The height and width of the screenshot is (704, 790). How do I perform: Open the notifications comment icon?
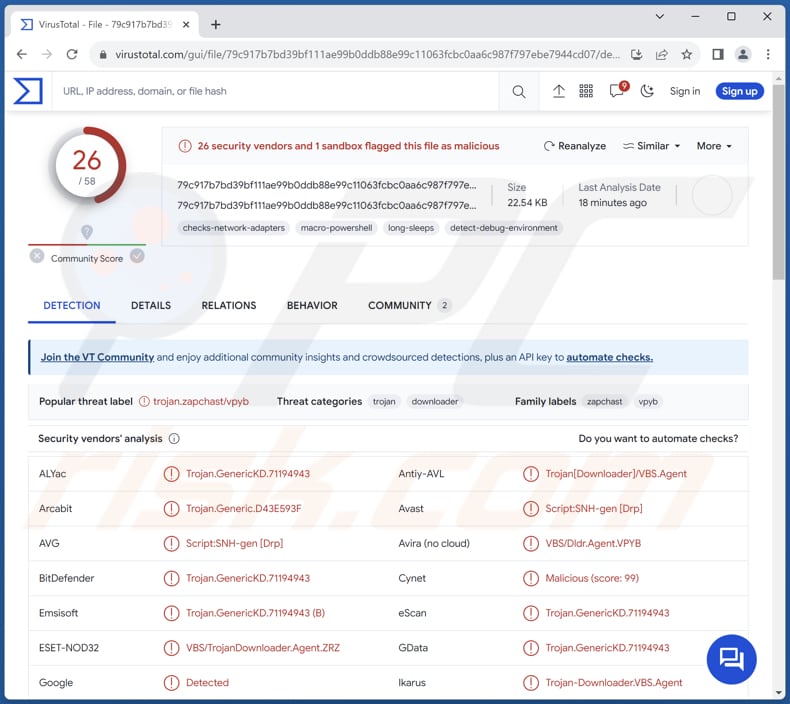click(x=617, y=91)
